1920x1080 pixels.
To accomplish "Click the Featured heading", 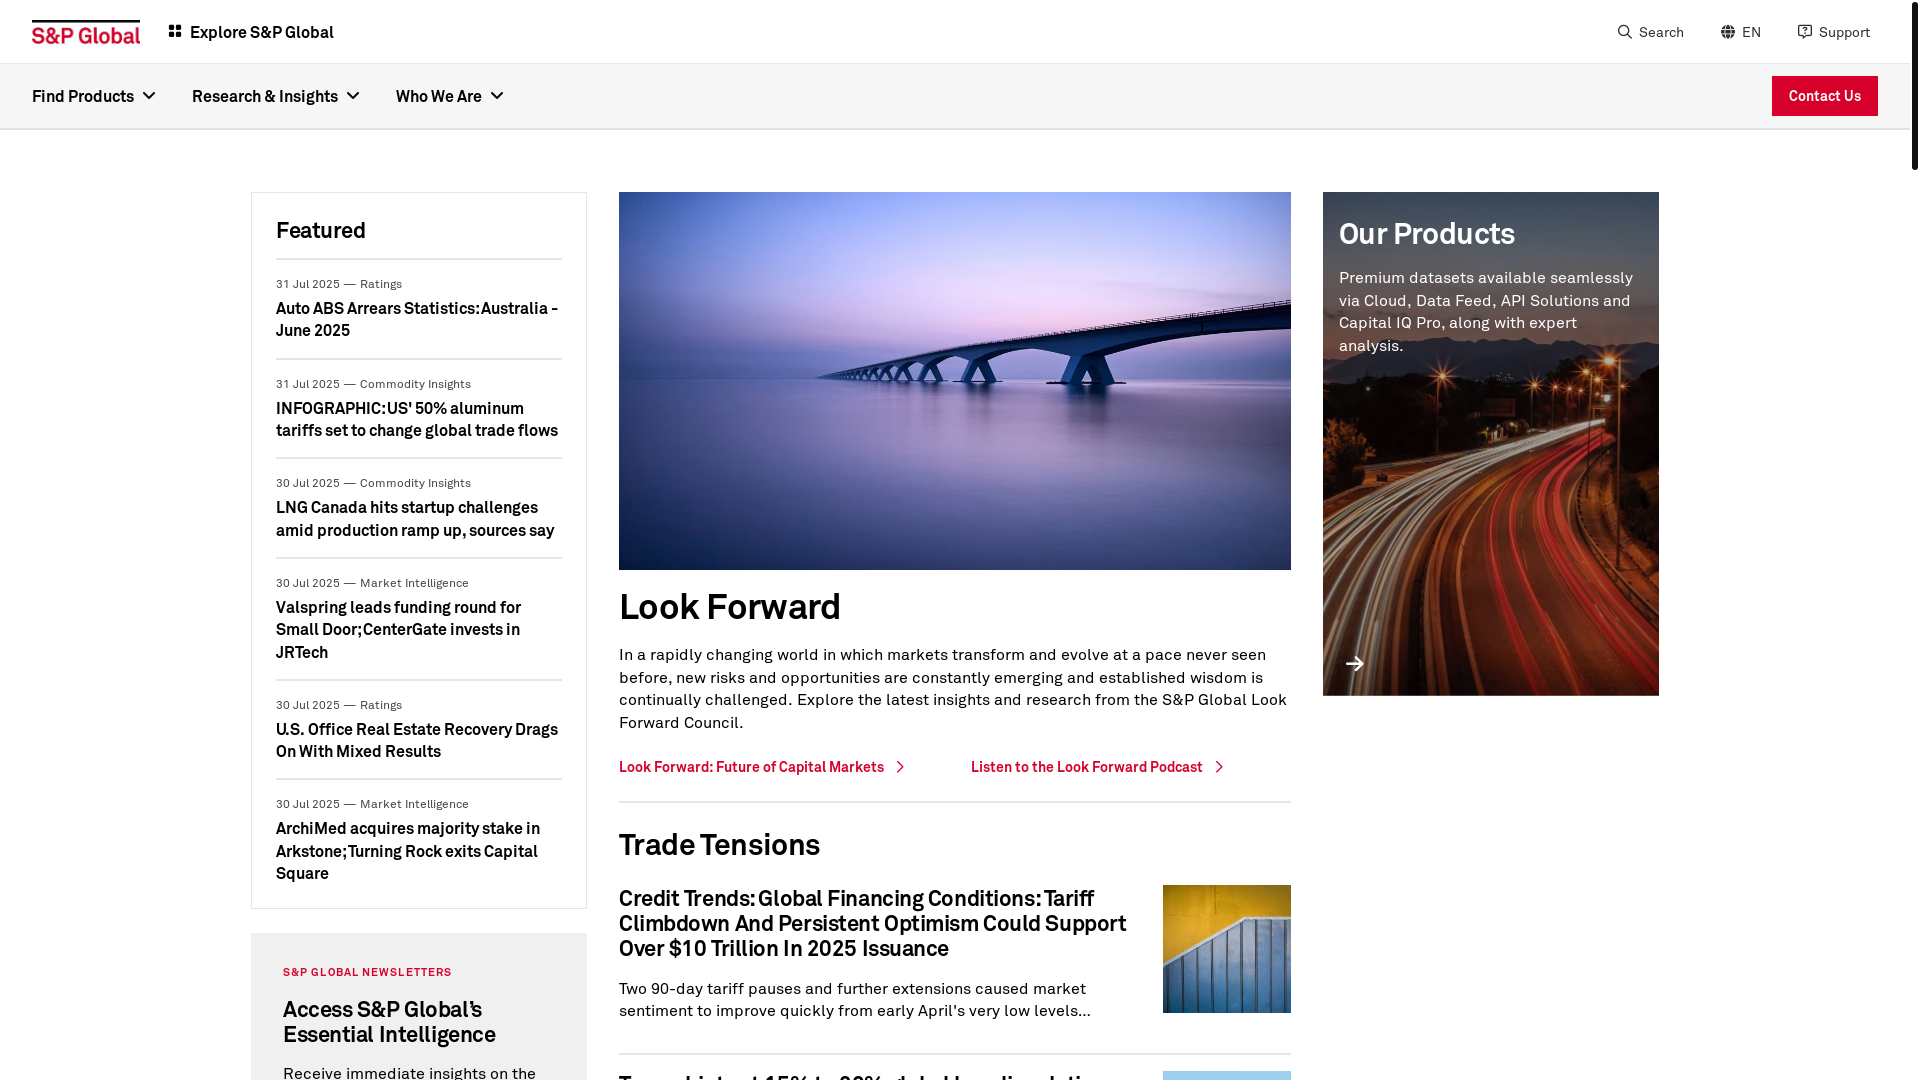I will click(x=321, y=230).
